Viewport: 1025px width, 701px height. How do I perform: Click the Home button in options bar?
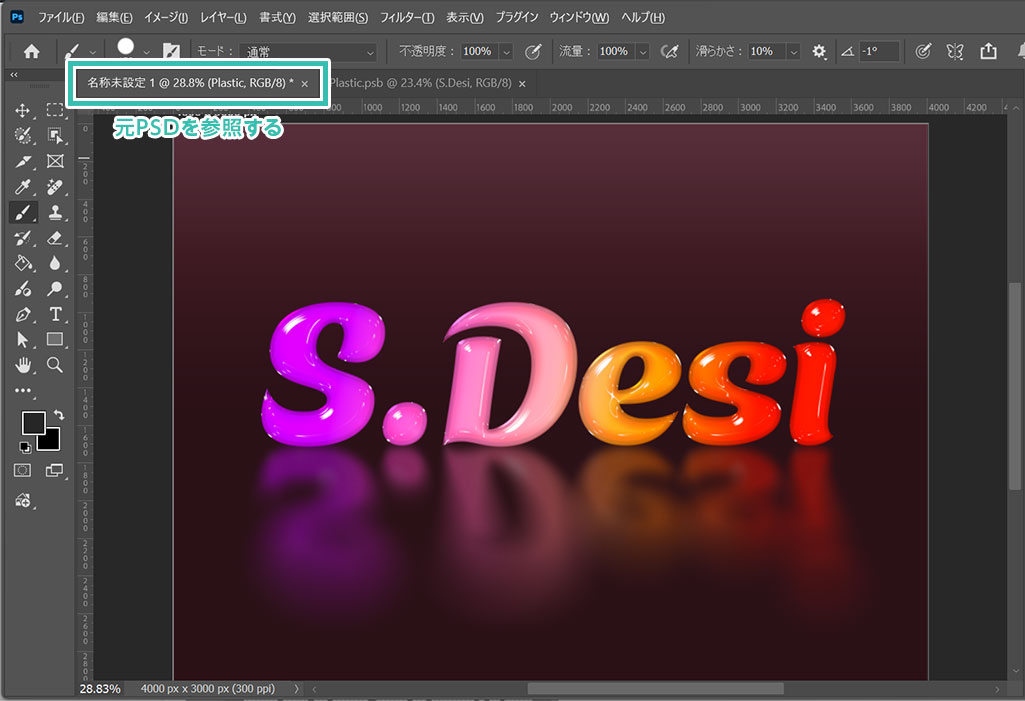point(32,51)
